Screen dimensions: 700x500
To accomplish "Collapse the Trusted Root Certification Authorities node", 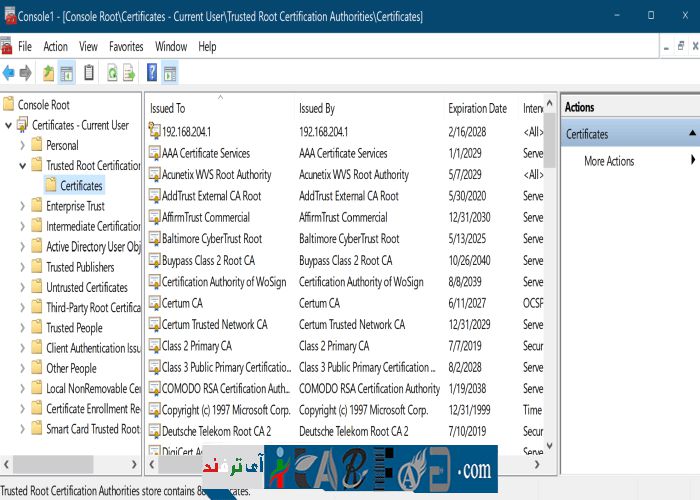I will coord(23,166).
